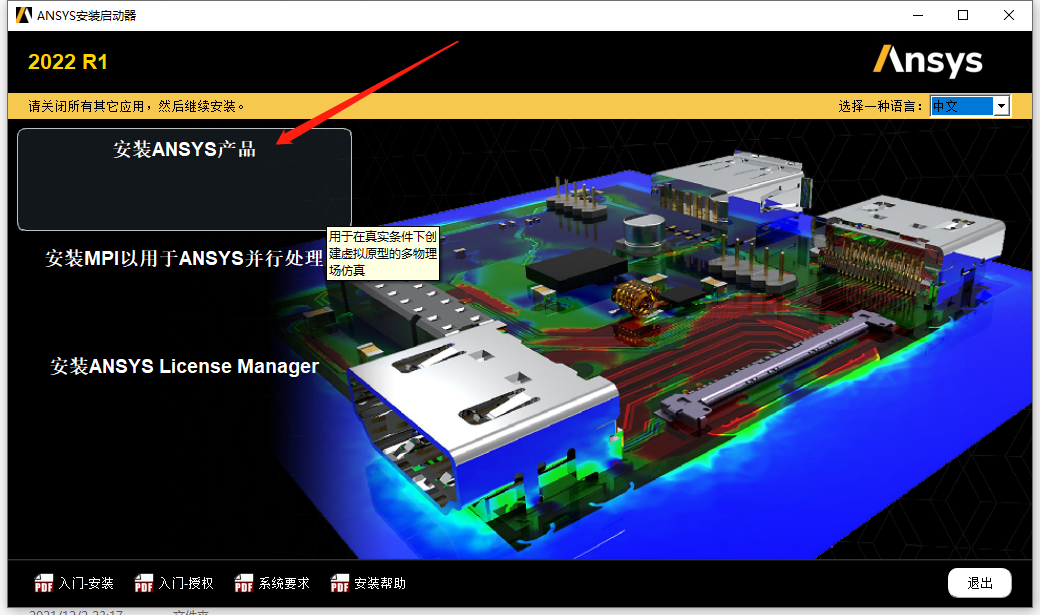Click the PDF icon next to 安装帮助

pyautogui.click(x=339, y=583)
